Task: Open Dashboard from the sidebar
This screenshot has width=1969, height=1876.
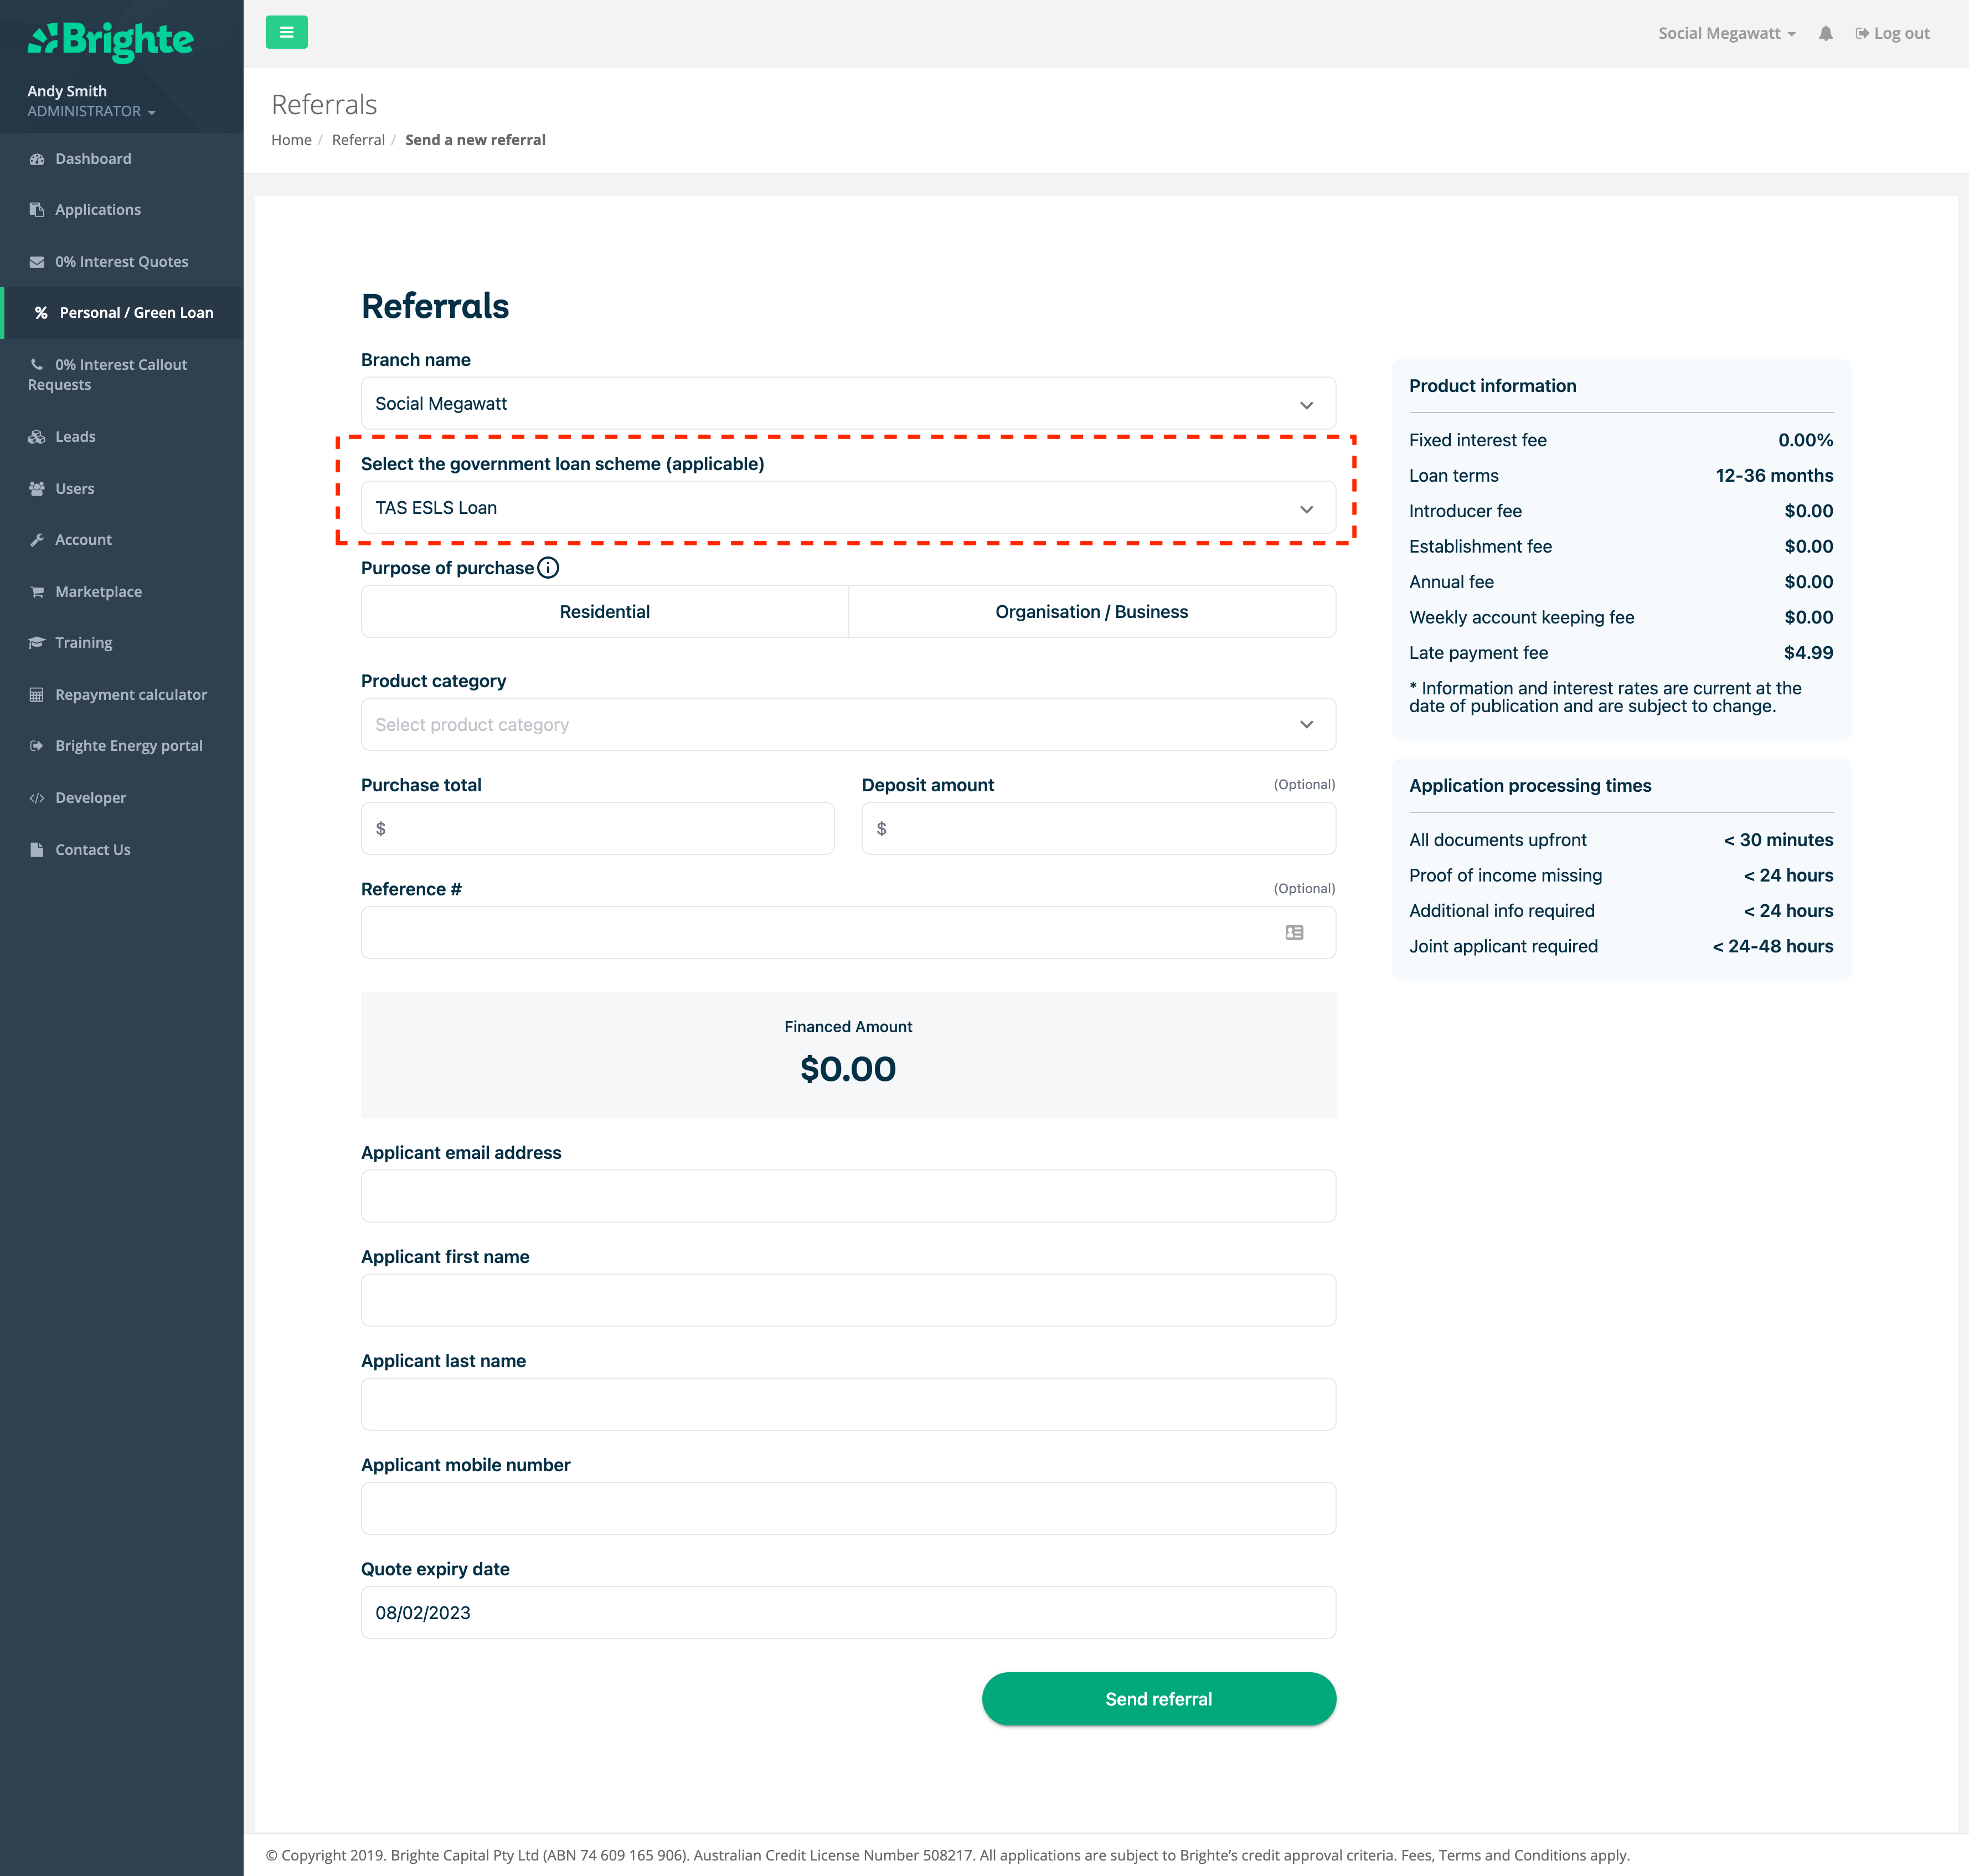Action: pyautogui.click(x=93, y=159)
